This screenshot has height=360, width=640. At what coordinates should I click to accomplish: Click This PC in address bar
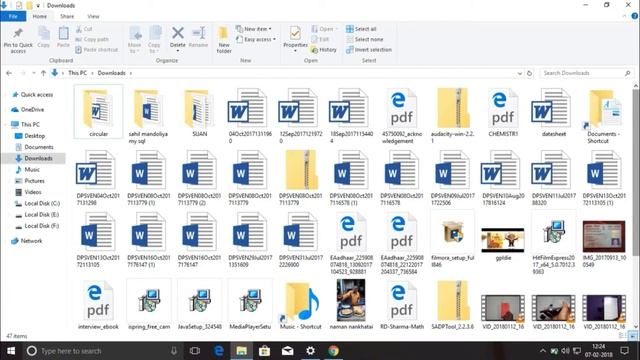click(78, 73)
